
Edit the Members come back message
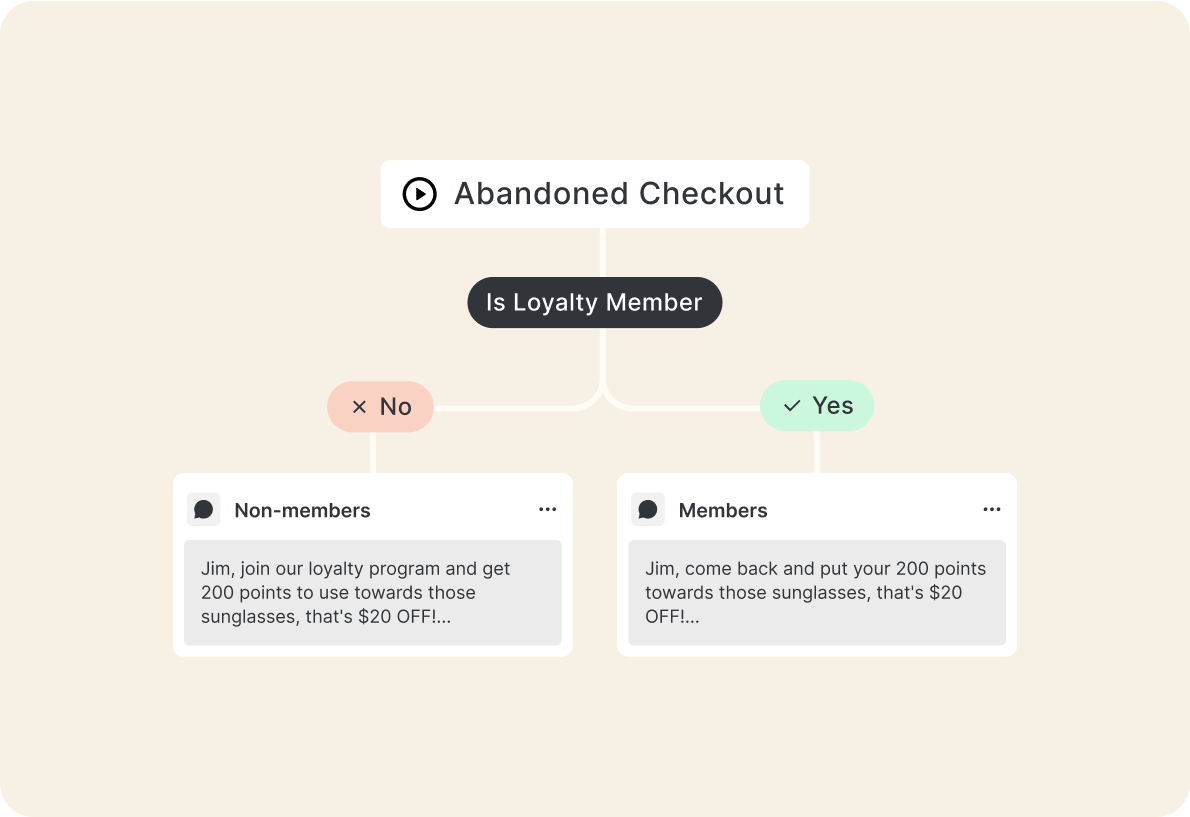click(x=817, y=592)
